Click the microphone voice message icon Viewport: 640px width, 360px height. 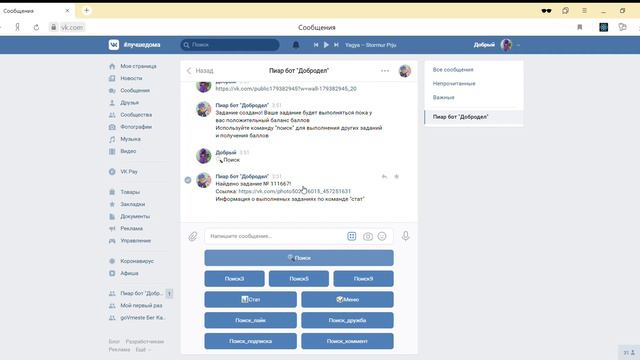(x=405, y=236)
